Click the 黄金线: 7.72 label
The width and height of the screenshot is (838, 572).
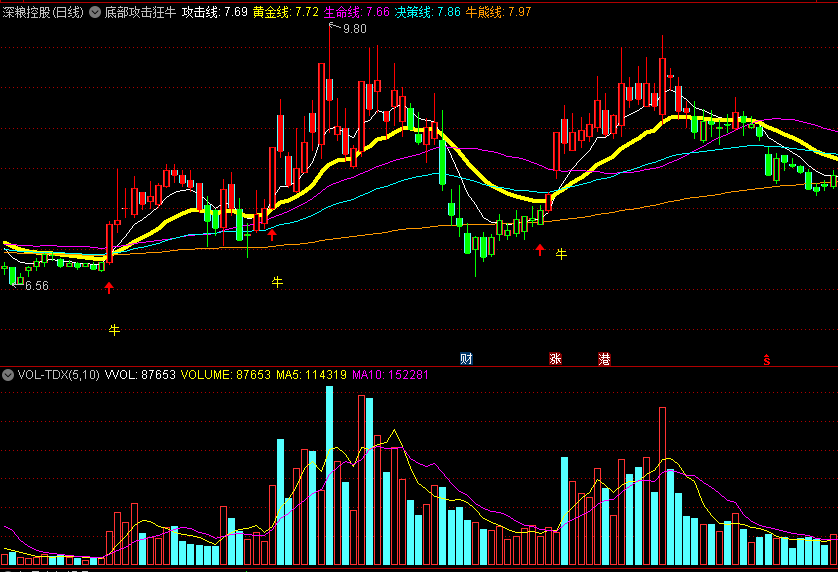pyautogui.click(x=285, y=12)
